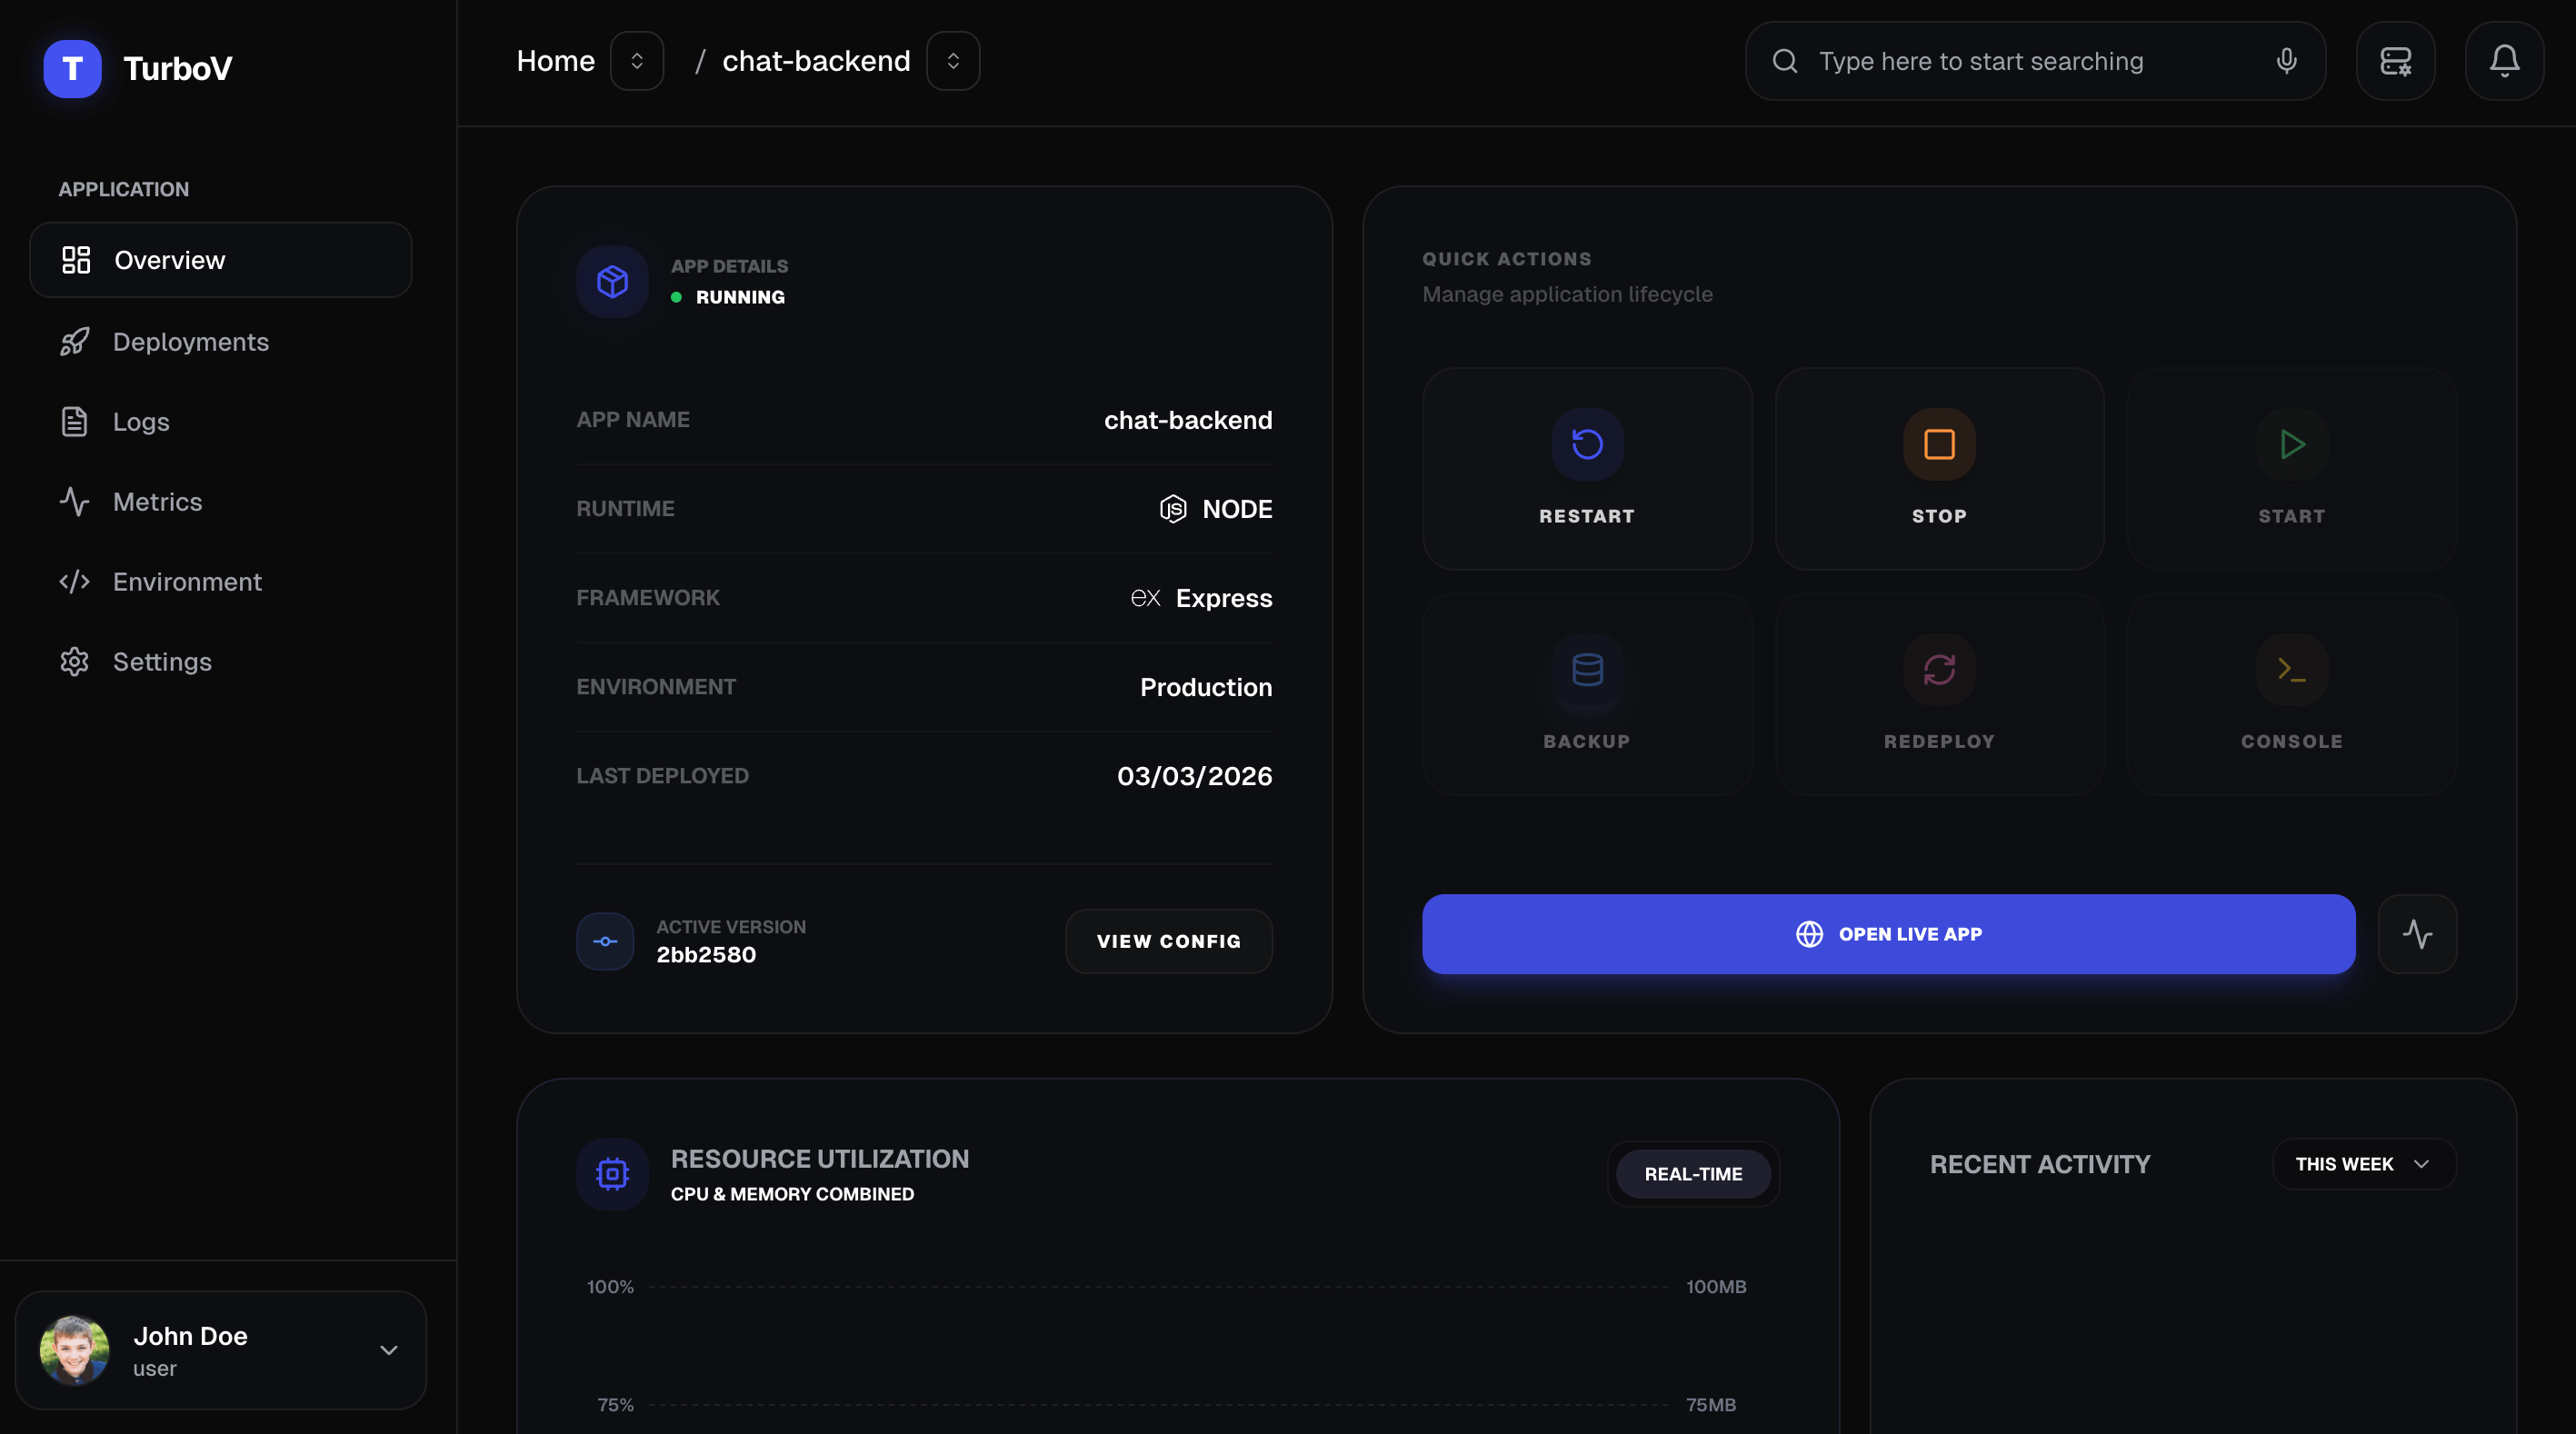Click John Doe's avatar photo

(74, 1350)
